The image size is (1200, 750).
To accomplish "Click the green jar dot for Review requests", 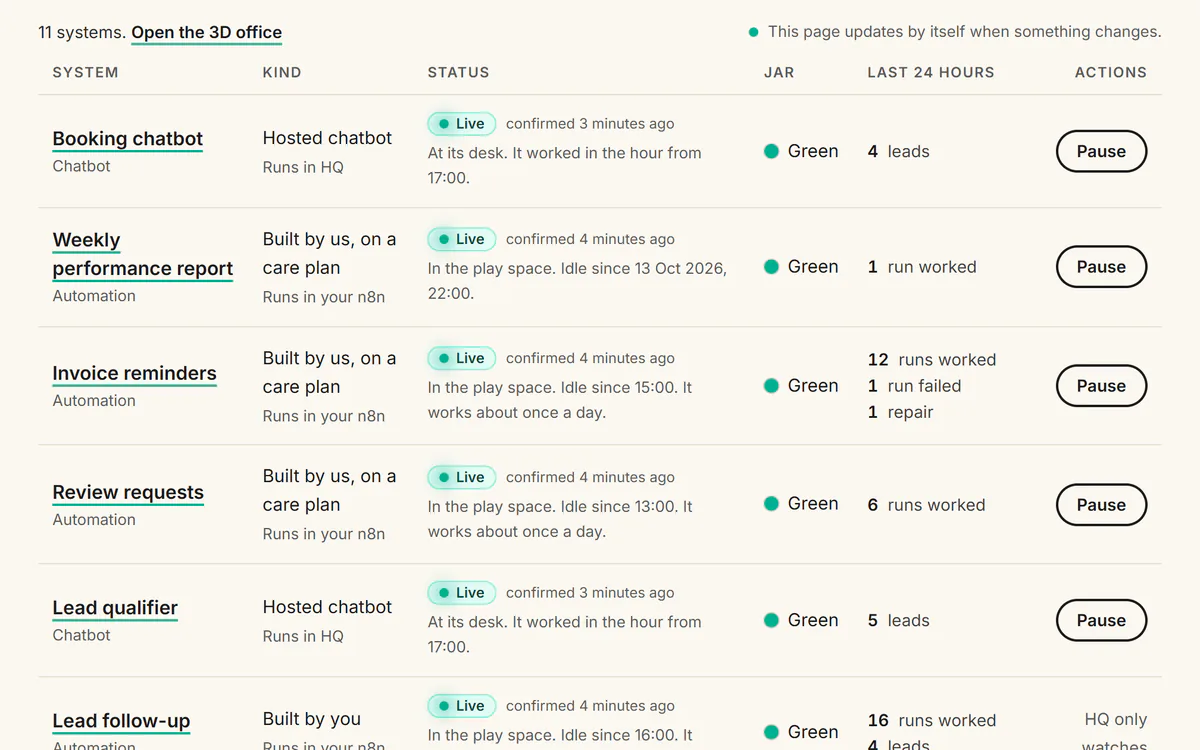I will pos(771,505).
